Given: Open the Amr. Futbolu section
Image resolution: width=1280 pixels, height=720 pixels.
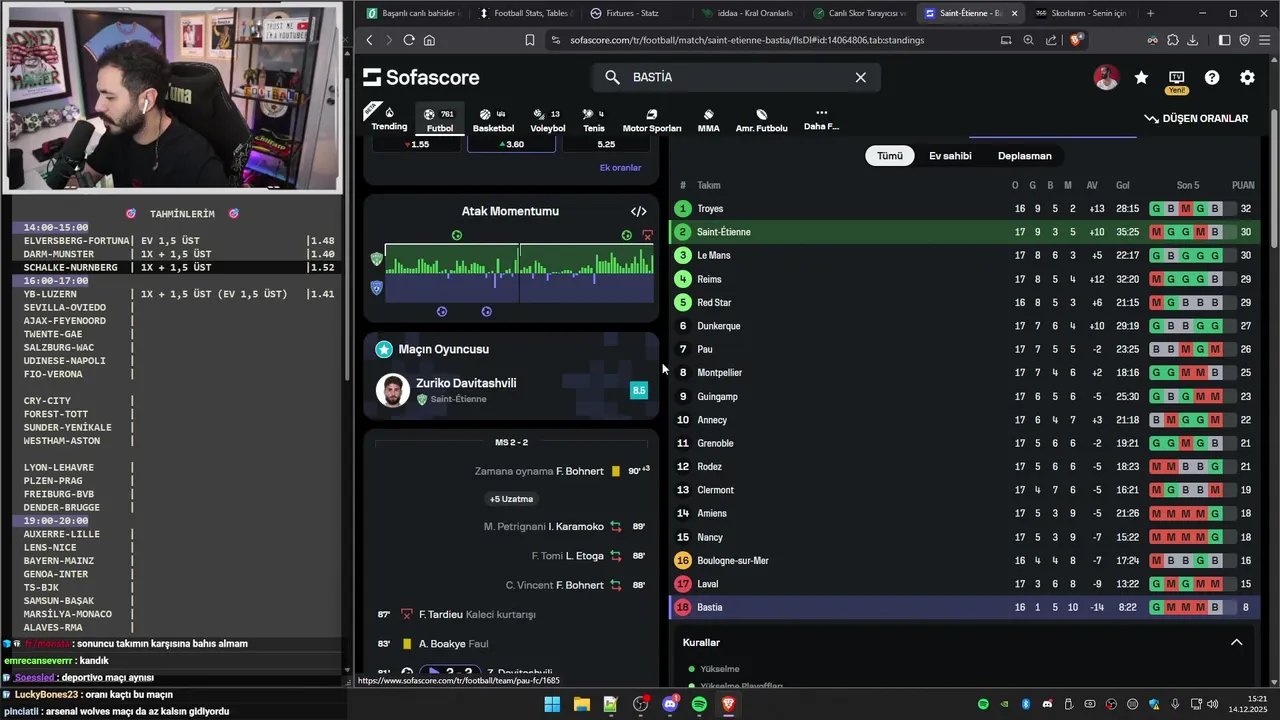Looking at the screenshot, I should pyautogui.click(x=761, y=120).
